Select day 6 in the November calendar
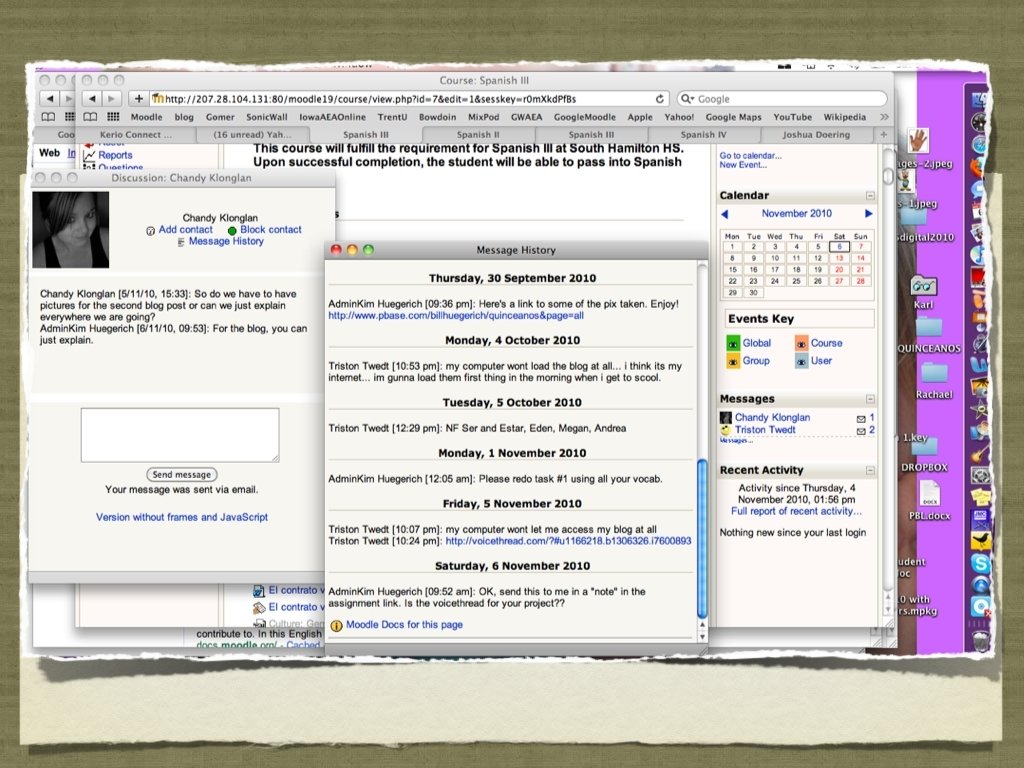1024x768 pixels. pyautogui.click(x=839, y=247)
